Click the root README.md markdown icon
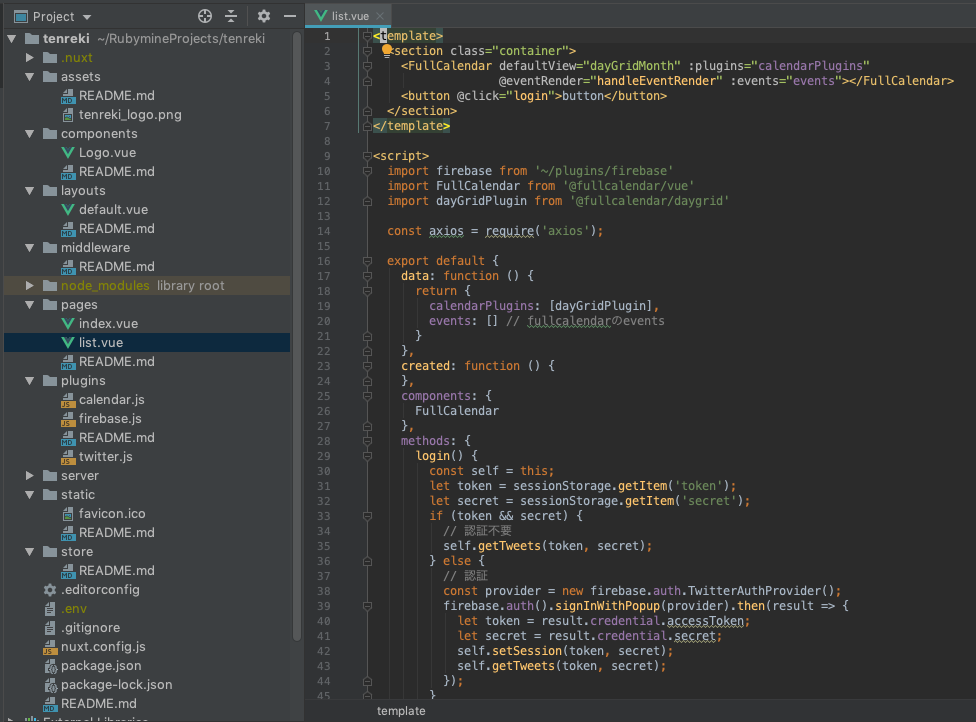This screenshot has height=722, width=976. coord(50,704)
